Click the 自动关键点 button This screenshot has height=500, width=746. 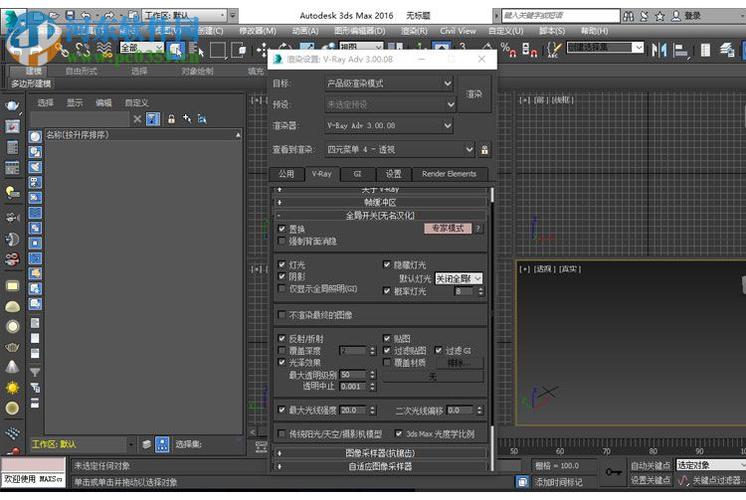pos(650,465)
